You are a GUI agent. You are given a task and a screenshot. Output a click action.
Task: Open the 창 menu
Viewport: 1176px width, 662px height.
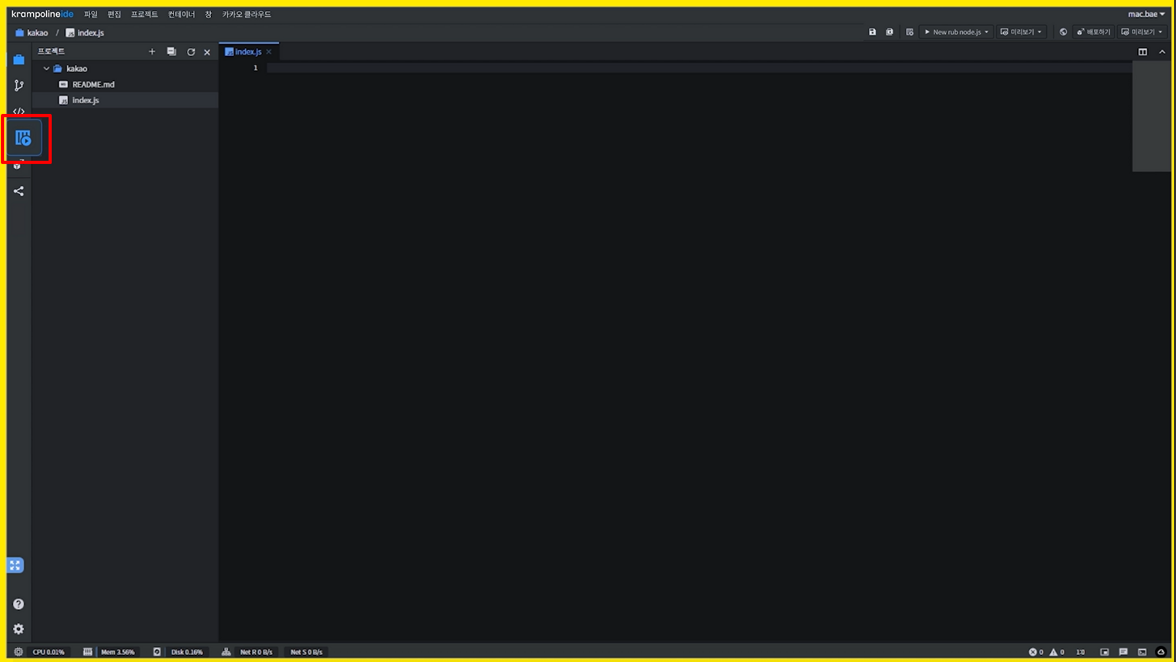click(208, 14)
